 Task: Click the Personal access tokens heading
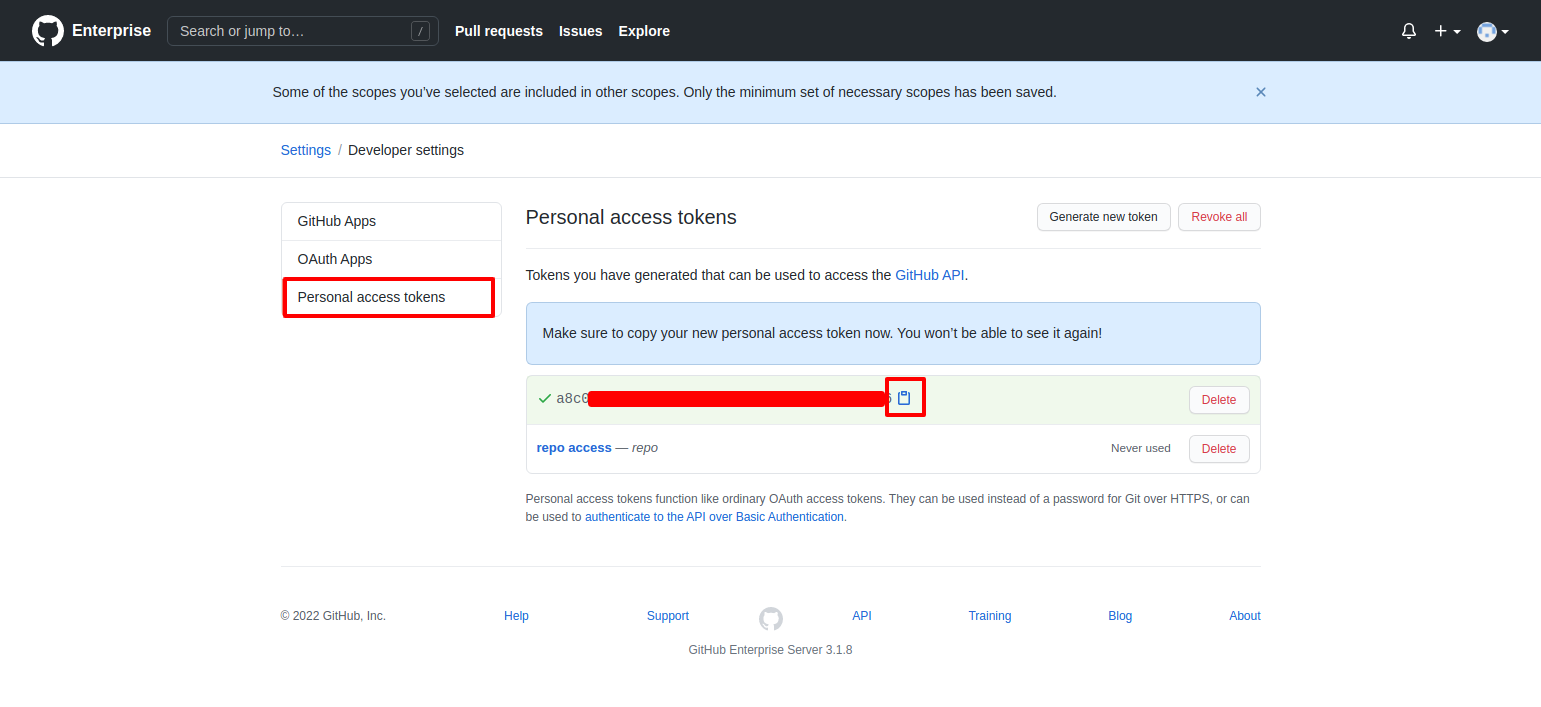pyautogui.click(x=631, y=217)
